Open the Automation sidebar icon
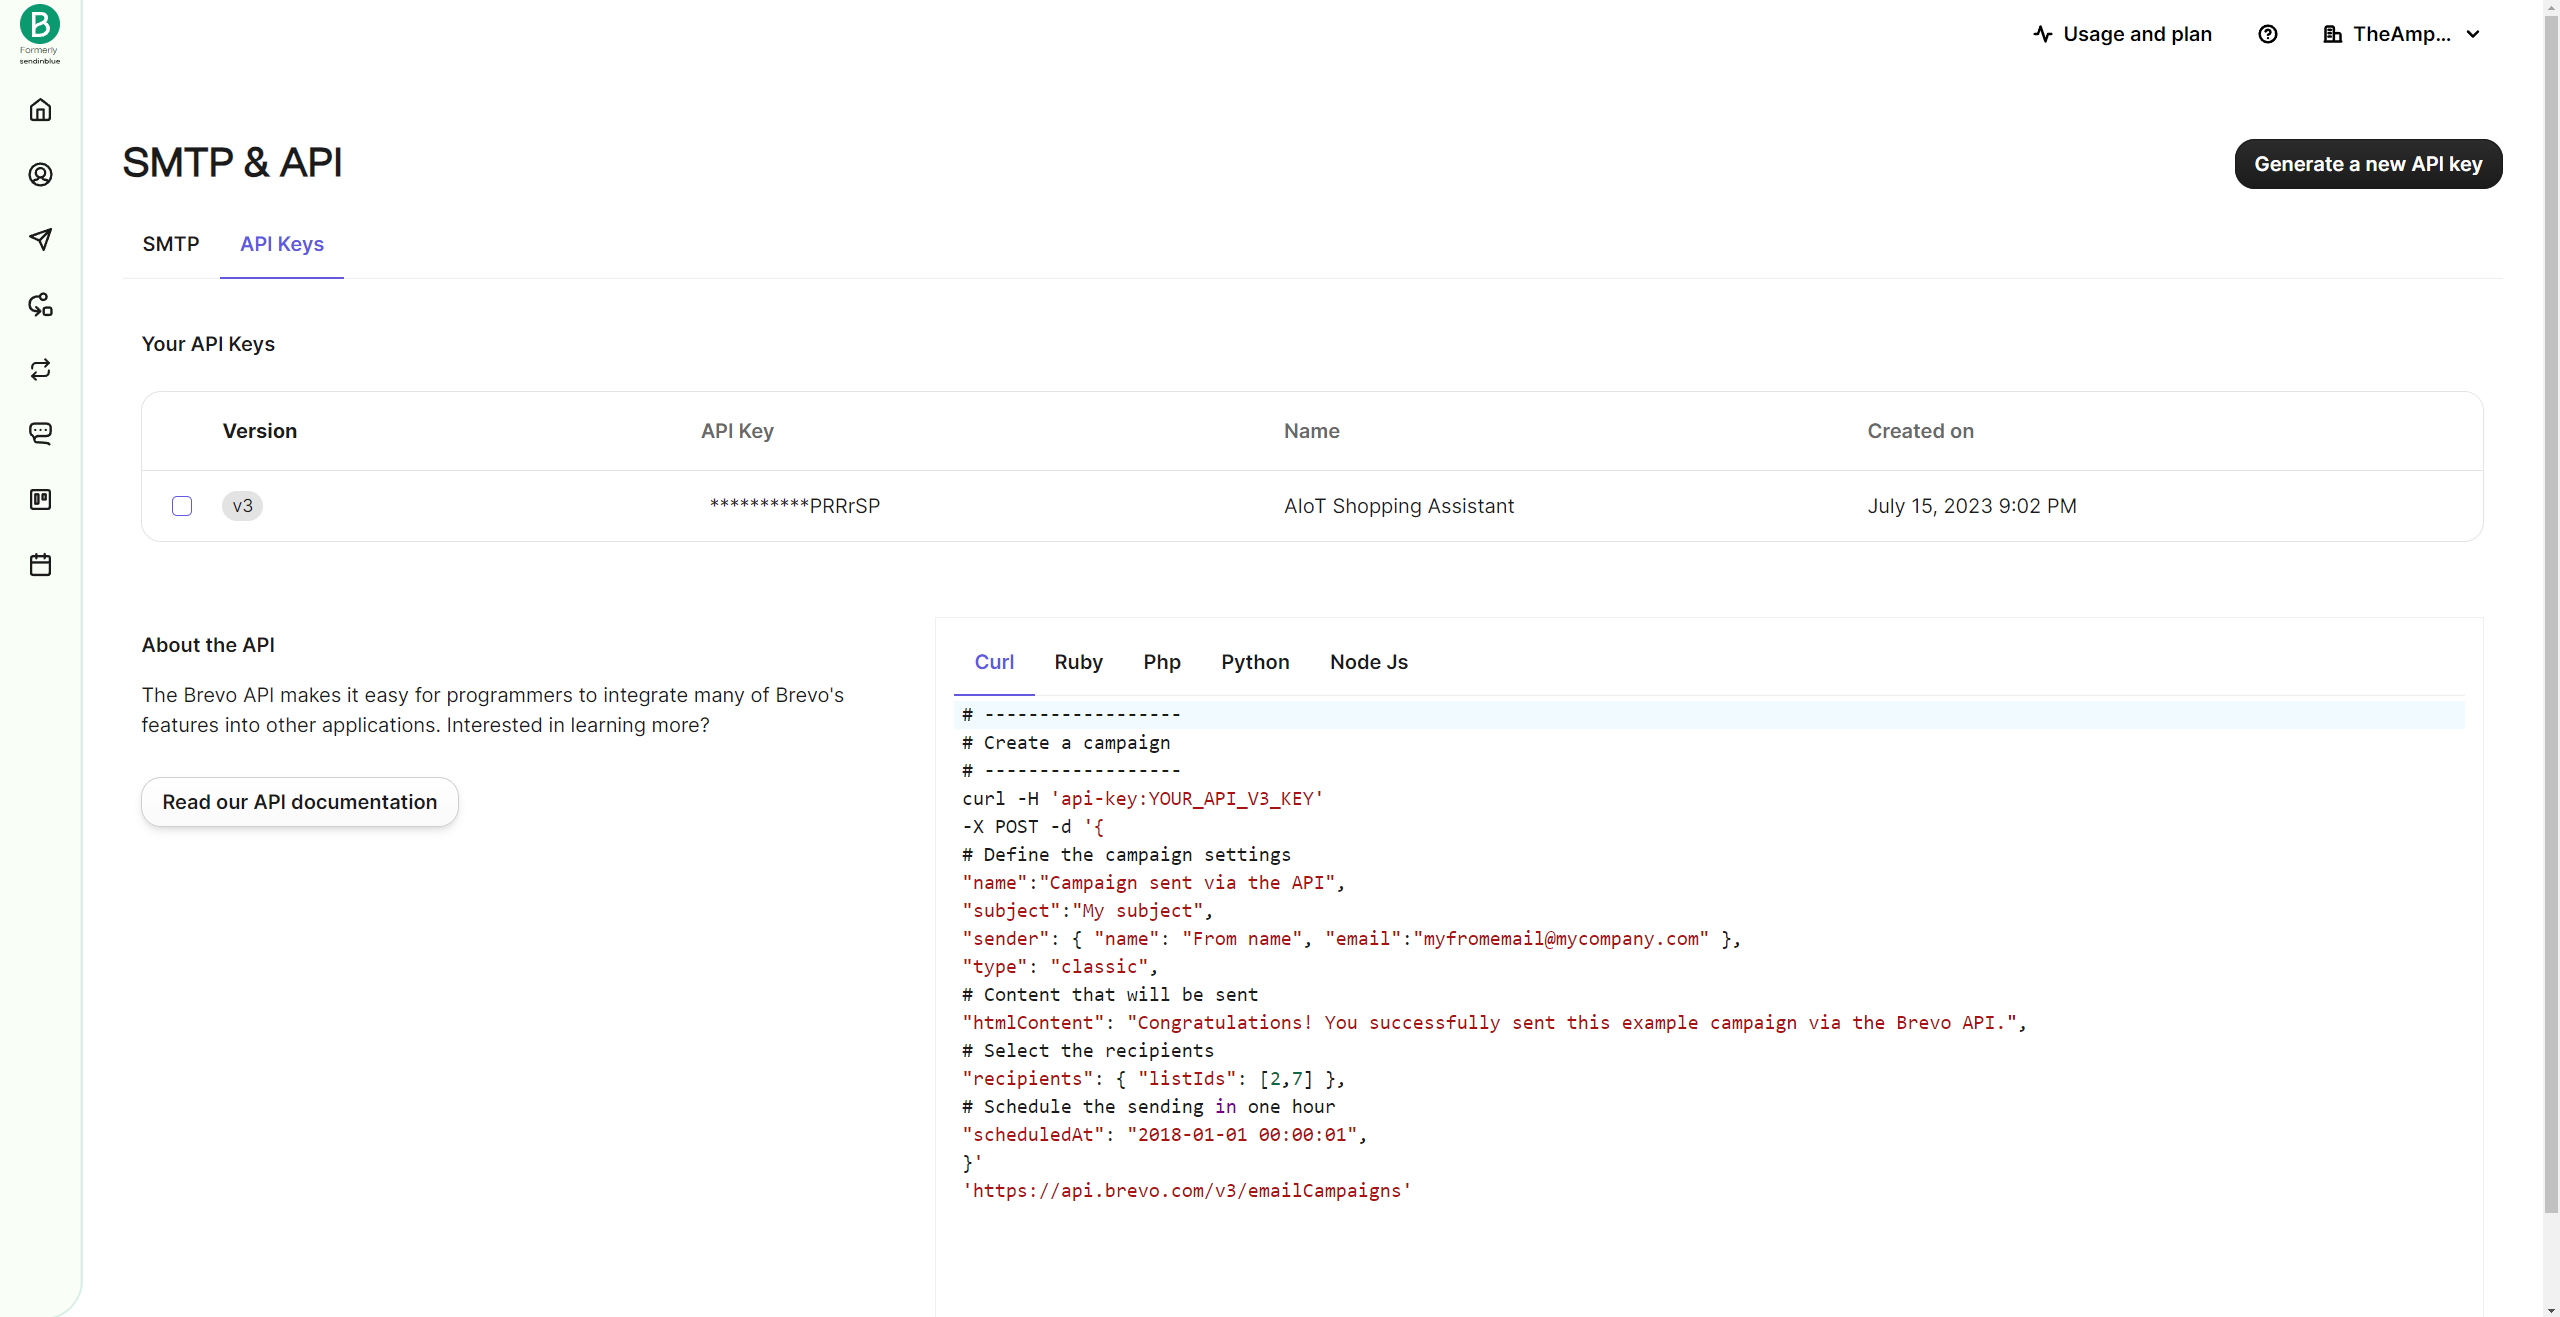2560x1317 pixels. (x=40, y=305)
